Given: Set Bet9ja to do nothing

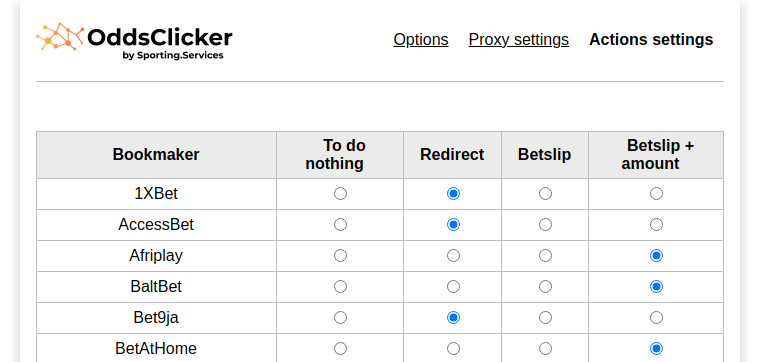Looking at the screenshot, I should click(340, 317).
